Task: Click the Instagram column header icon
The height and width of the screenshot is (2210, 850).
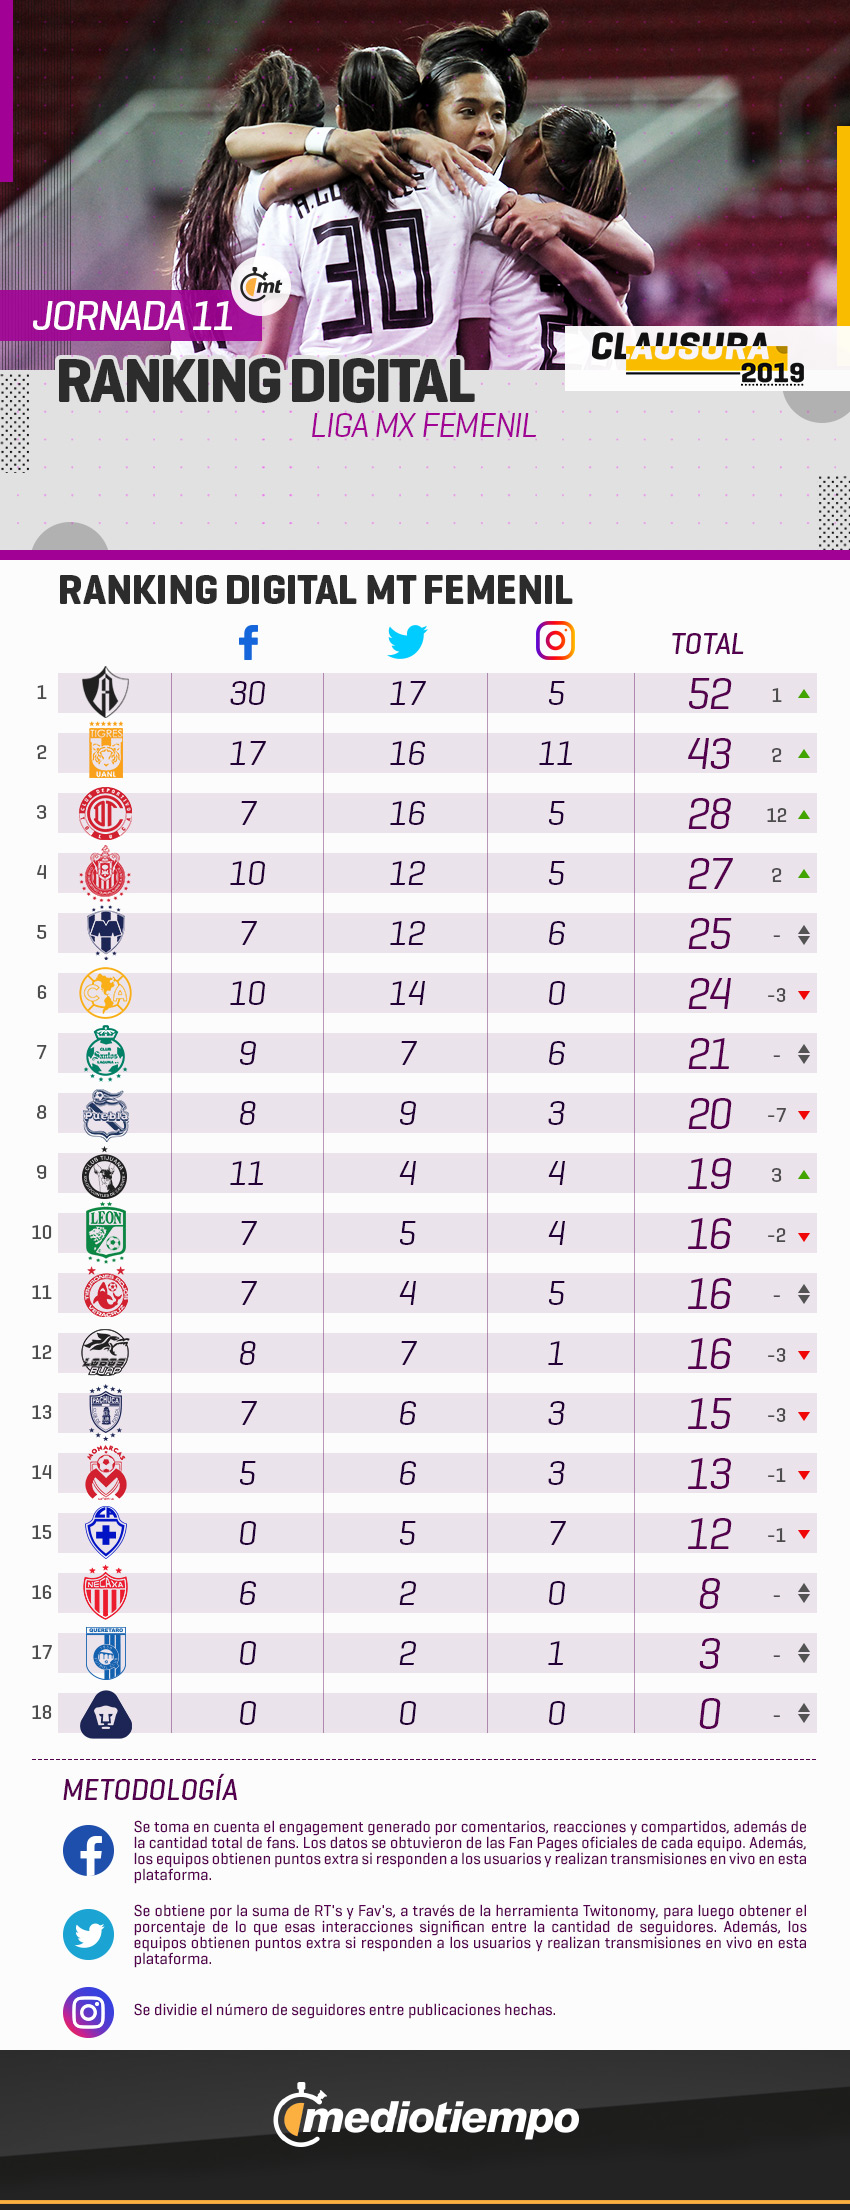Action: [x=555, y=641]
